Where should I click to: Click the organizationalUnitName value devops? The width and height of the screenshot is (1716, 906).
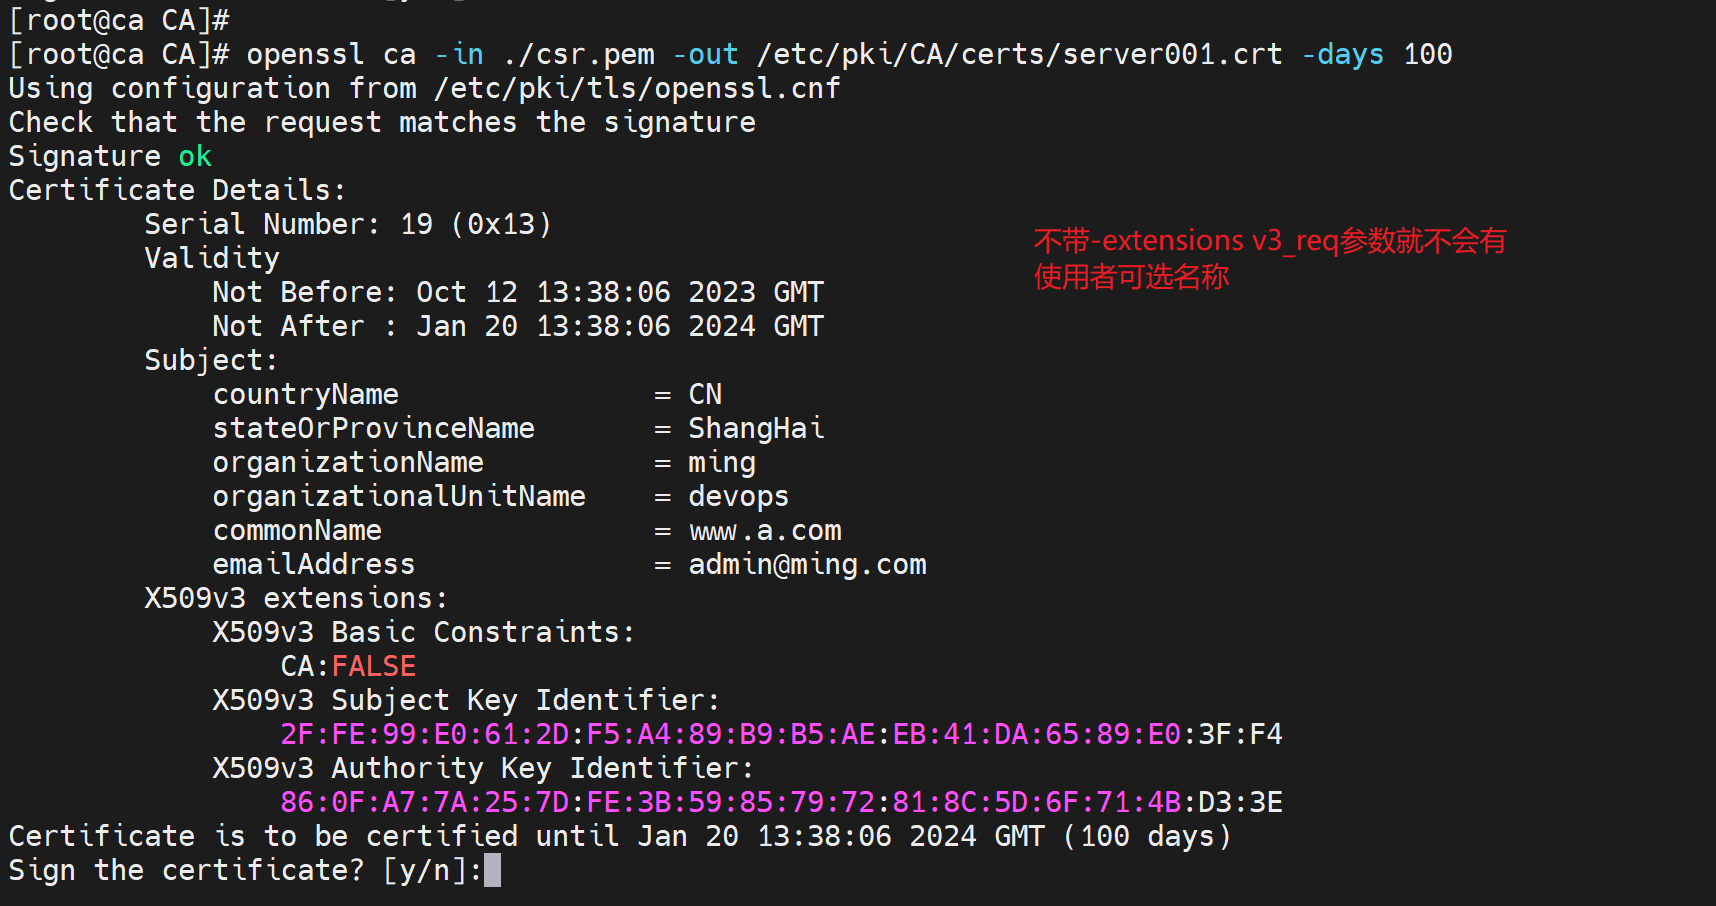pyautogui.click(x=738, y=496)
